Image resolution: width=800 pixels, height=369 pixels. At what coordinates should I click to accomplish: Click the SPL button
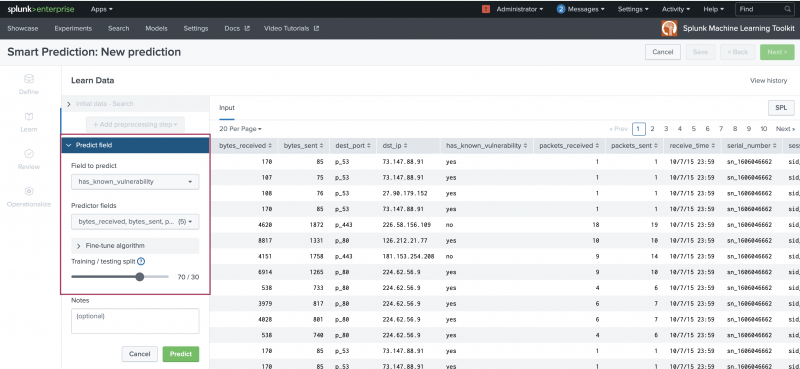(x=781, y=108)
